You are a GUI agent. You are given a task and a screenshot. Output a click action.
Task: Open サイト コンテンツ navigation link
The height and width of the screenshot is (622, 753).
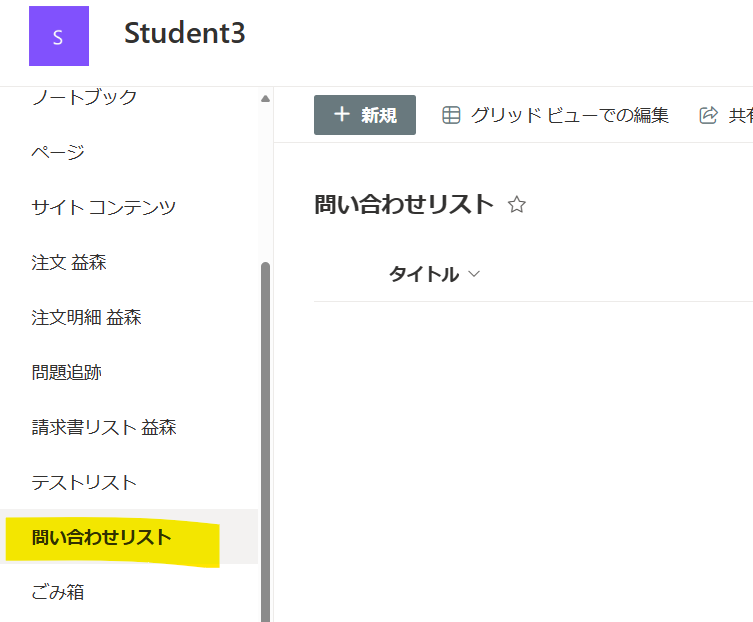[x=104, y=207]
